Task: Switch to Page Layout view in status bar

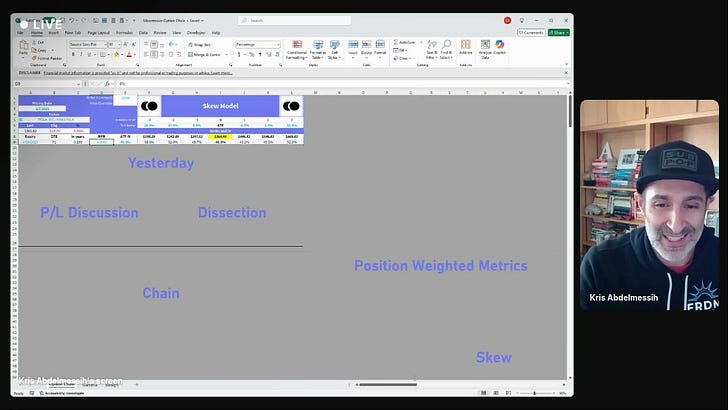Action: coord(496,393)
